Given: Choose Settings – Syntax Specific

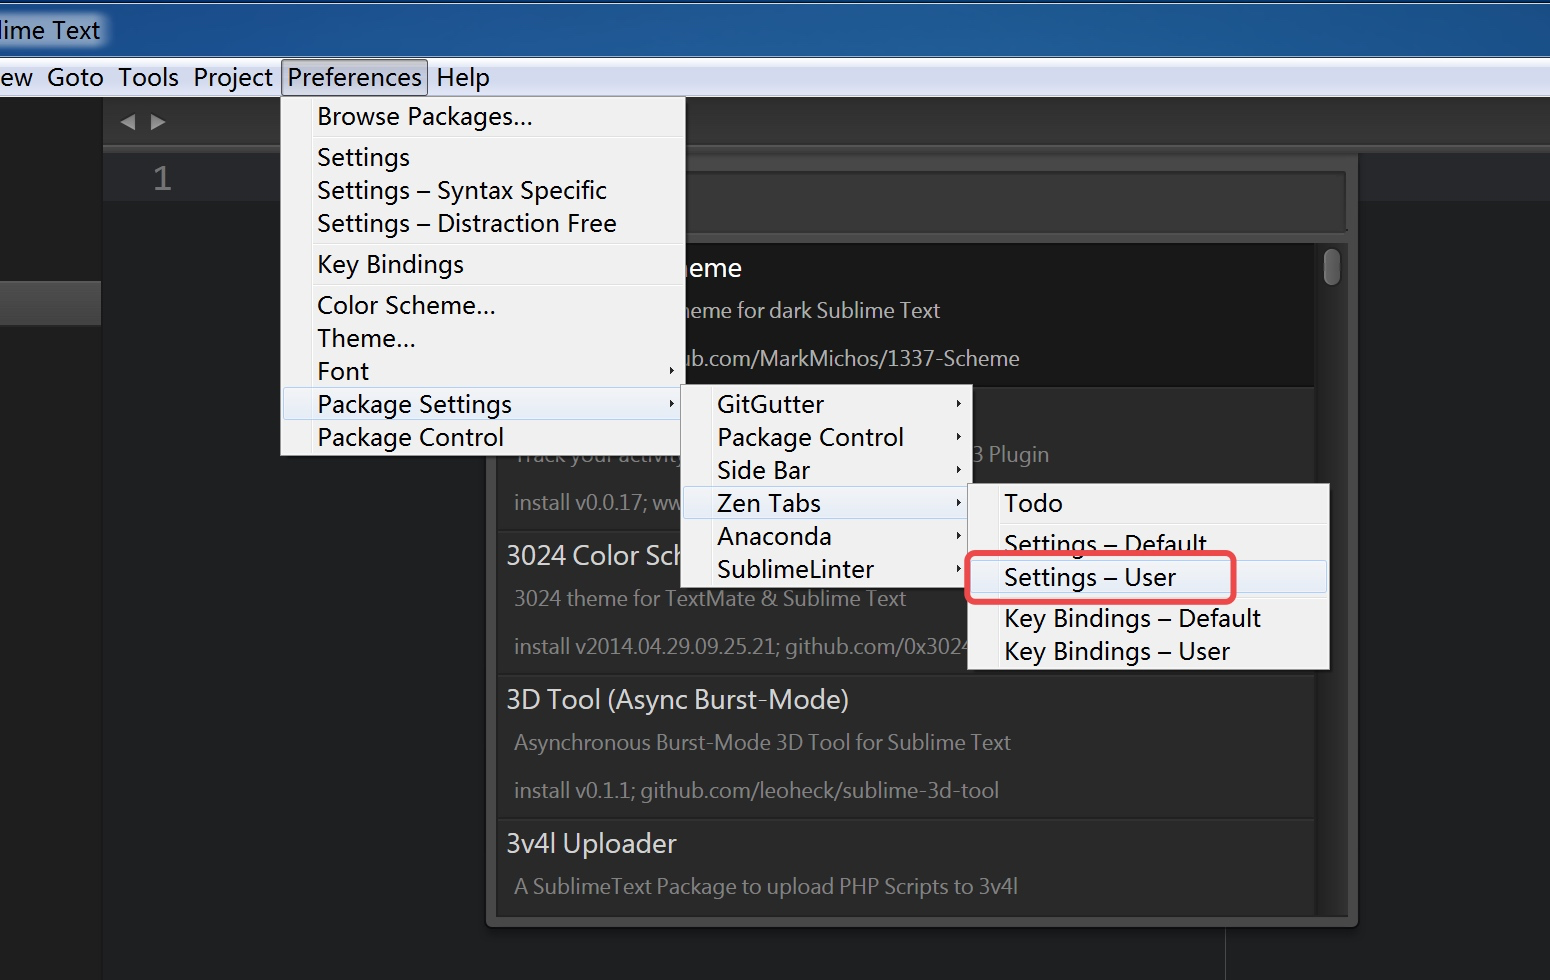Looking at the screenshot, I should click(483, 191).
